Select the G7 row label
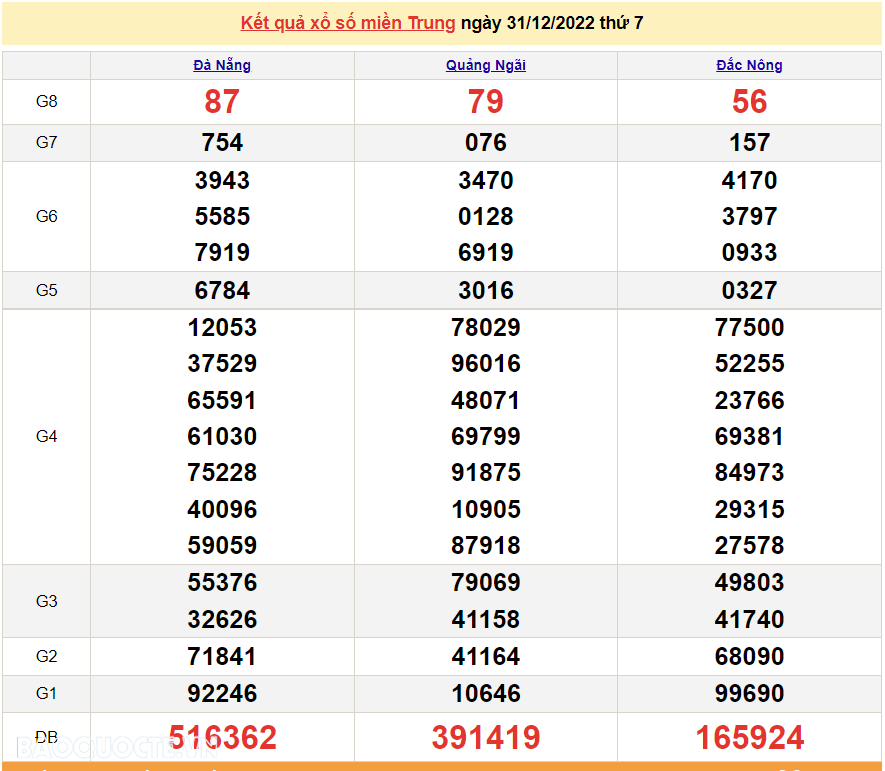The image size is (885, 771). coord(46,142)
